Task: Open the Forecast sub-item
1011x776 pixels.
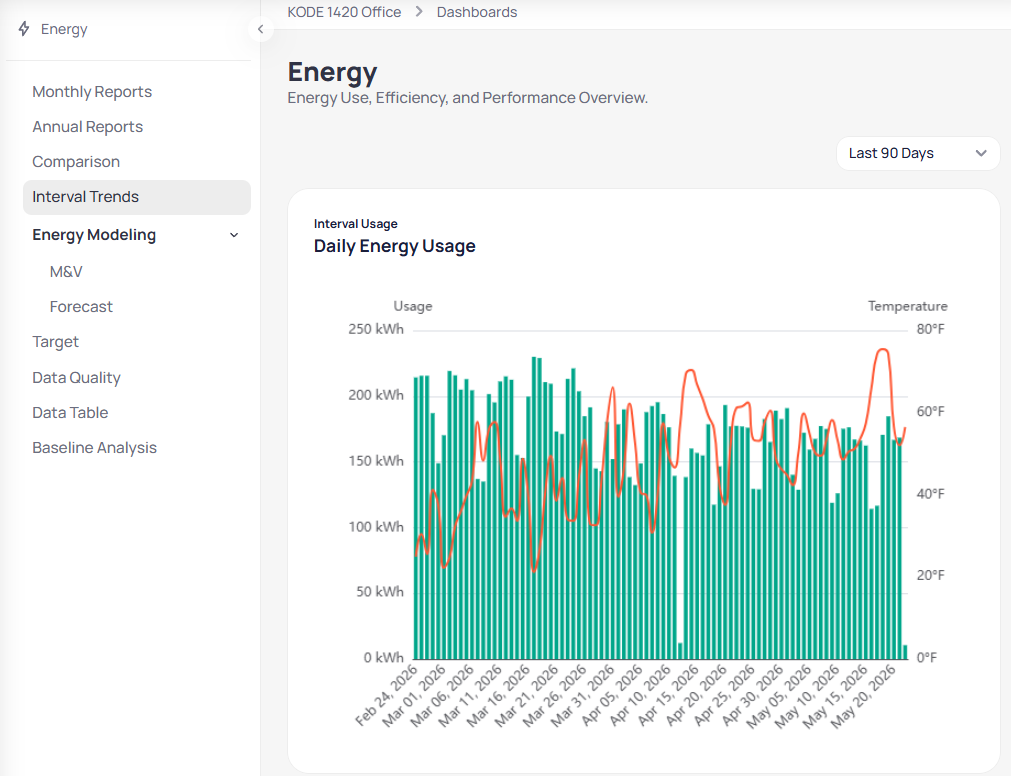Action: tap(81, 307)
